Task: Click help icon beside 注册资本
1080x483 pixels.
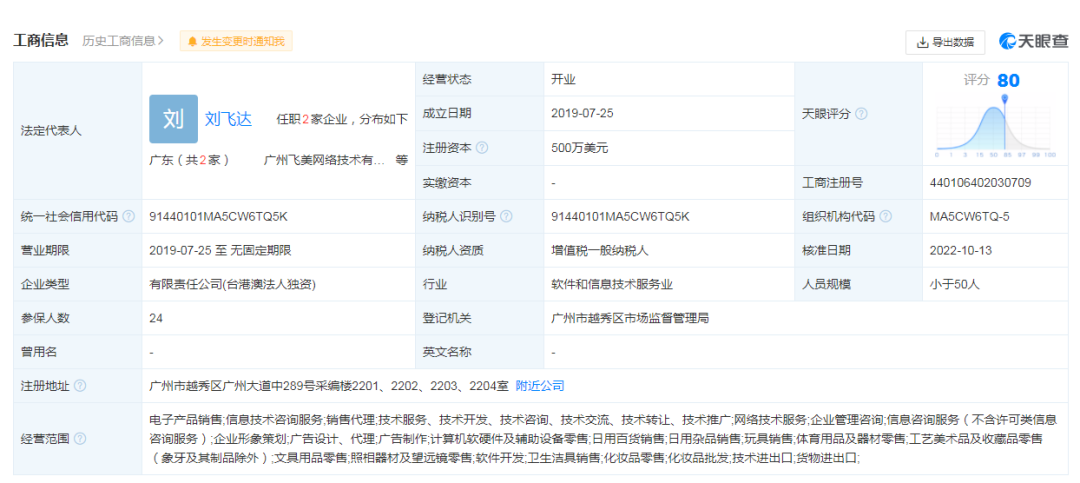Action: pos(482,148)
